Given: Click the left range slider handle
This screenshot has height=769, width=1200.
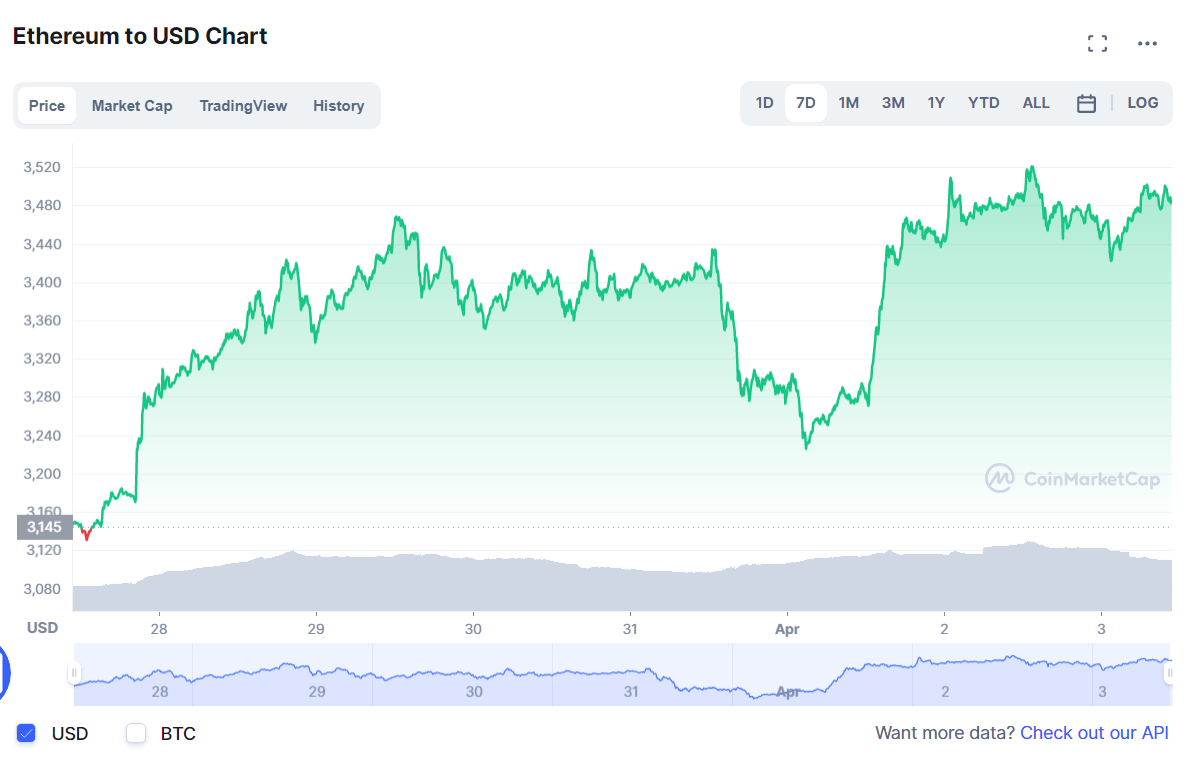Looking at the screenshot, I should 74,674.
